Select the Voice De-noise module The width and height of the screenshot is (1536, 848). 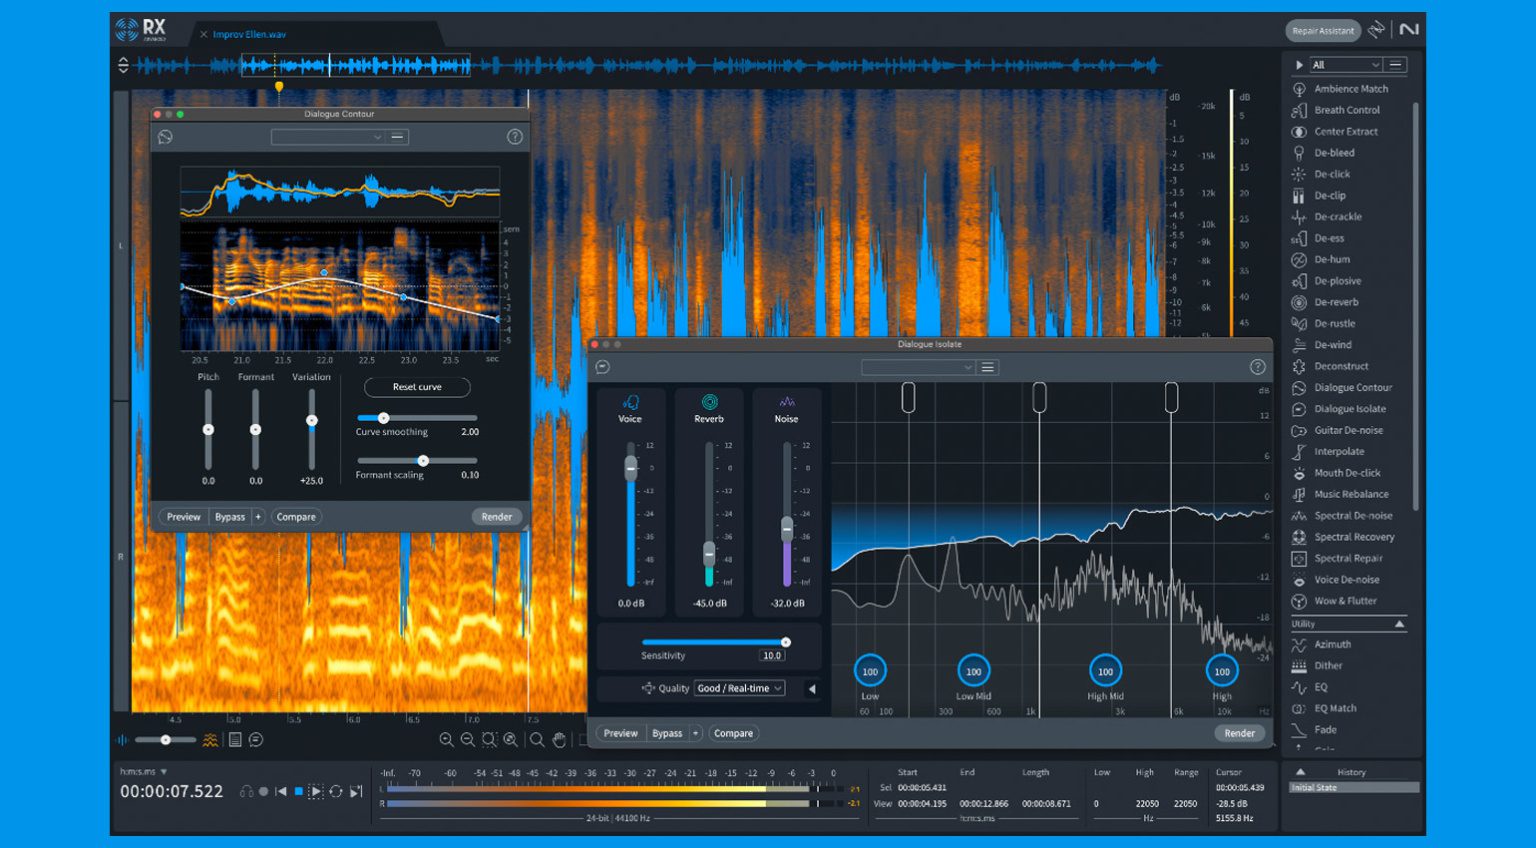tap(1341, 580)
